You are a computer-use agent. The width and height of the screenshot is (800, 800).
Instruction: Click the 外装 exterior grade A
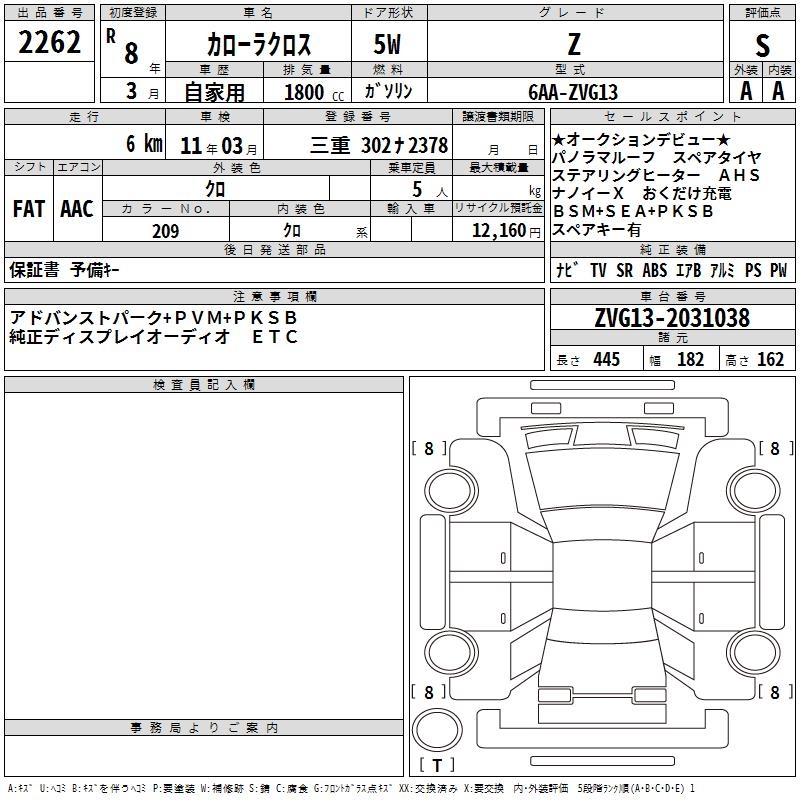coord(746,91)
